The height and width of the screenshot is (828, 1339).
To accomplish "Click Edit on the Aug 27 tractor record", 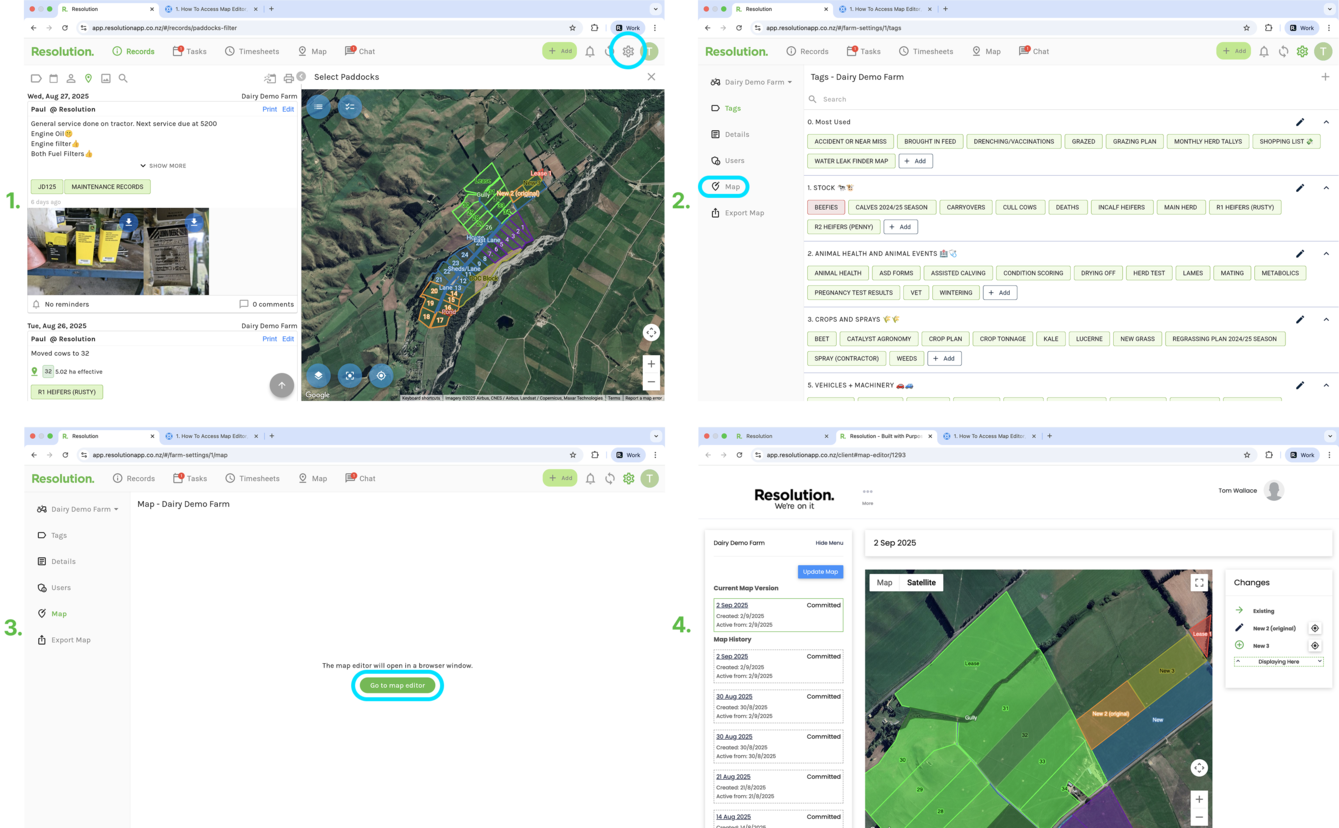I will 288,109.
